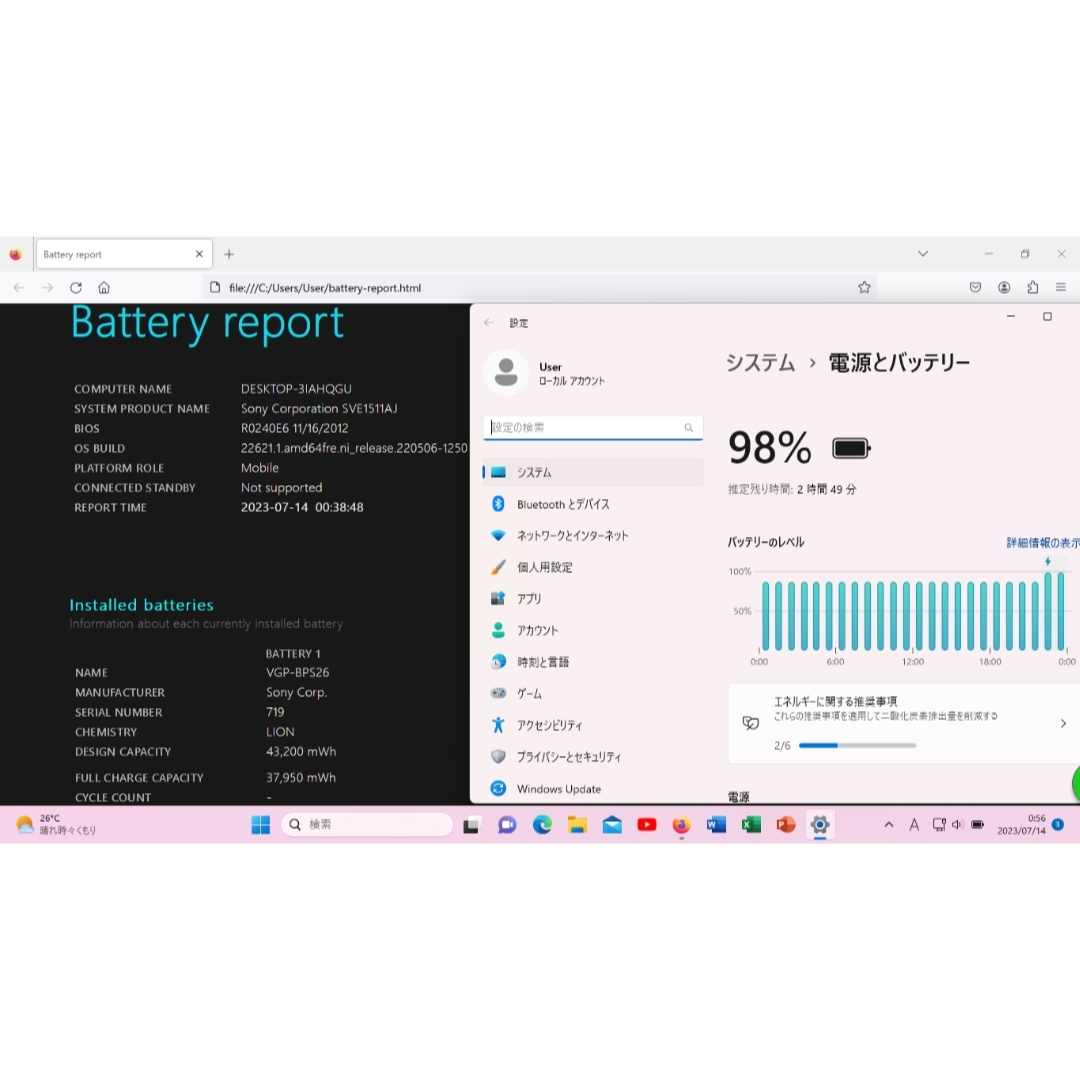The width and height of the screenshot is (1080, 1080).
Task: Click VGP-BPS26 battery name value
Action: pyautogui.click(x=298, y=672)
